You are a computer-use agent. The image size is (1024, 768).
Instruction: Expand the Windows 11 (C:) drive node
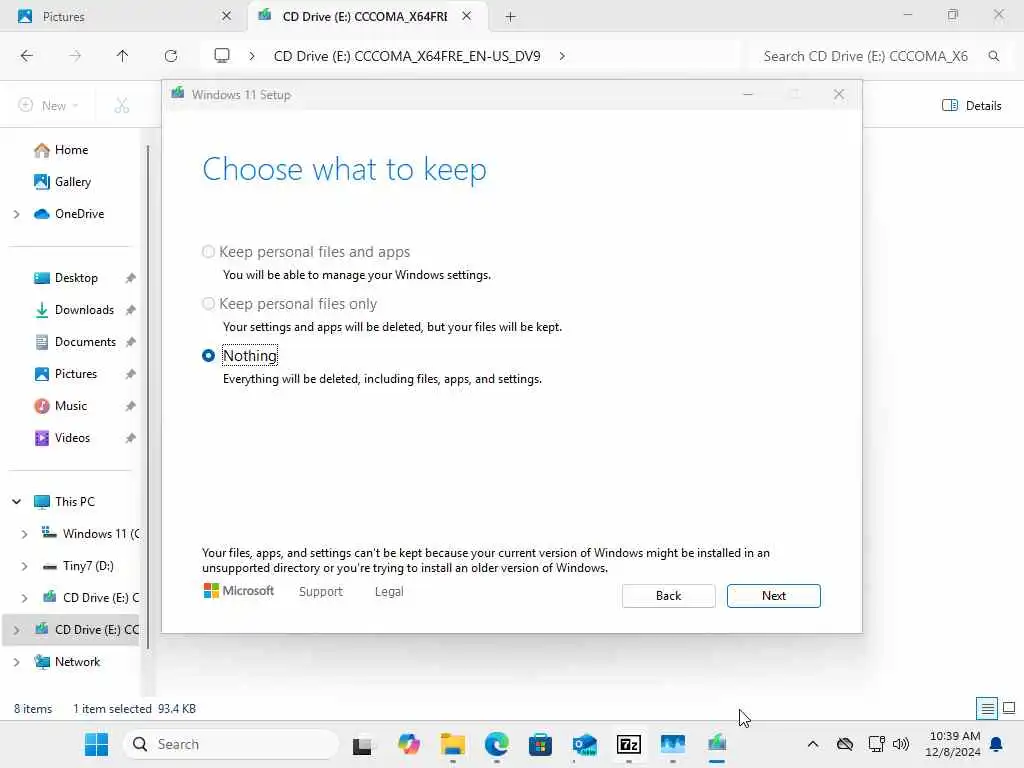[x=24, y=534]
